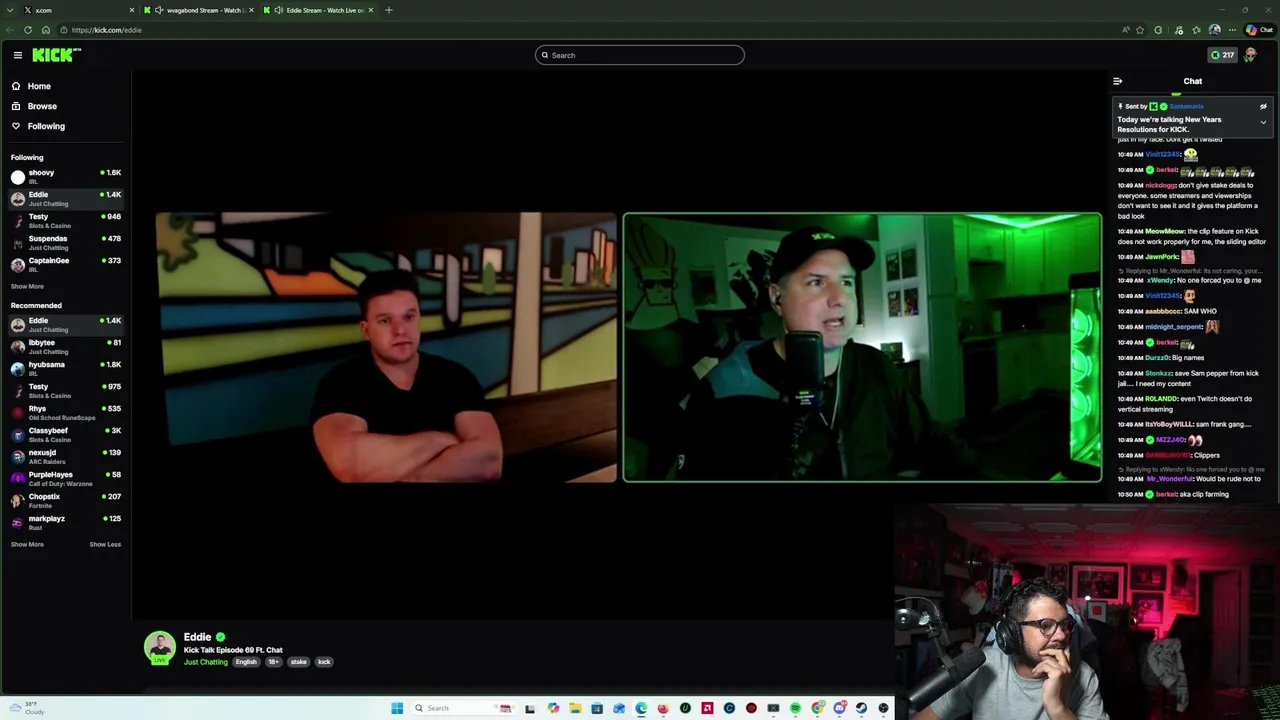Open Discord from taskbar
The width and height of the screenshot is (1280, 720).
point(839,708)
